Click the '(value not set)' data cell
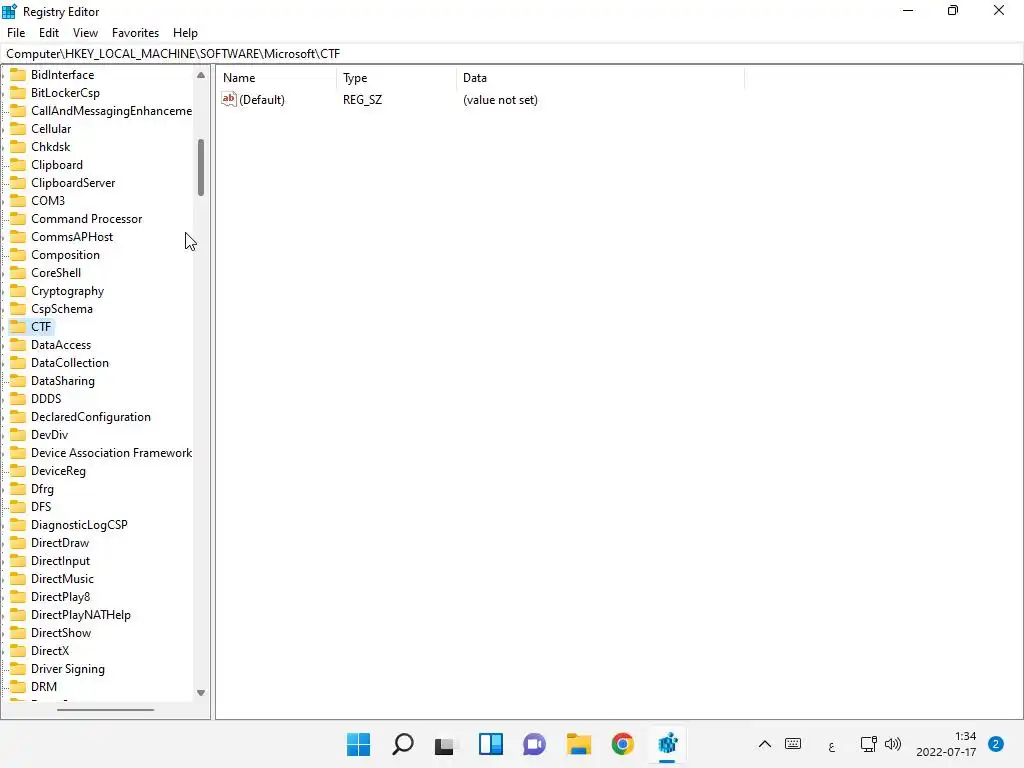Screen dimensions: 1024x768 [x=500, y=100]
